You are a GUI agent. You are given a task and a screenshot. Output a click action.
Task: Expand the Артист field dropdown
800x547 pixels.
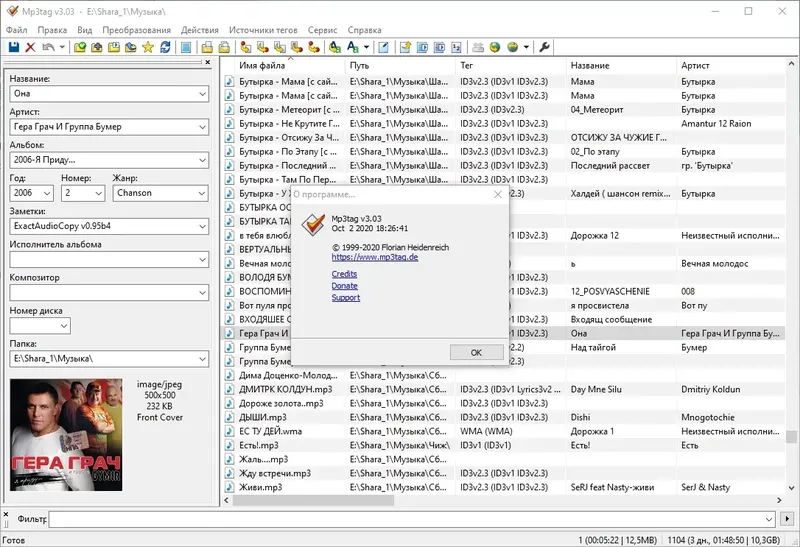pyautogui.click(x=202, y=127)
